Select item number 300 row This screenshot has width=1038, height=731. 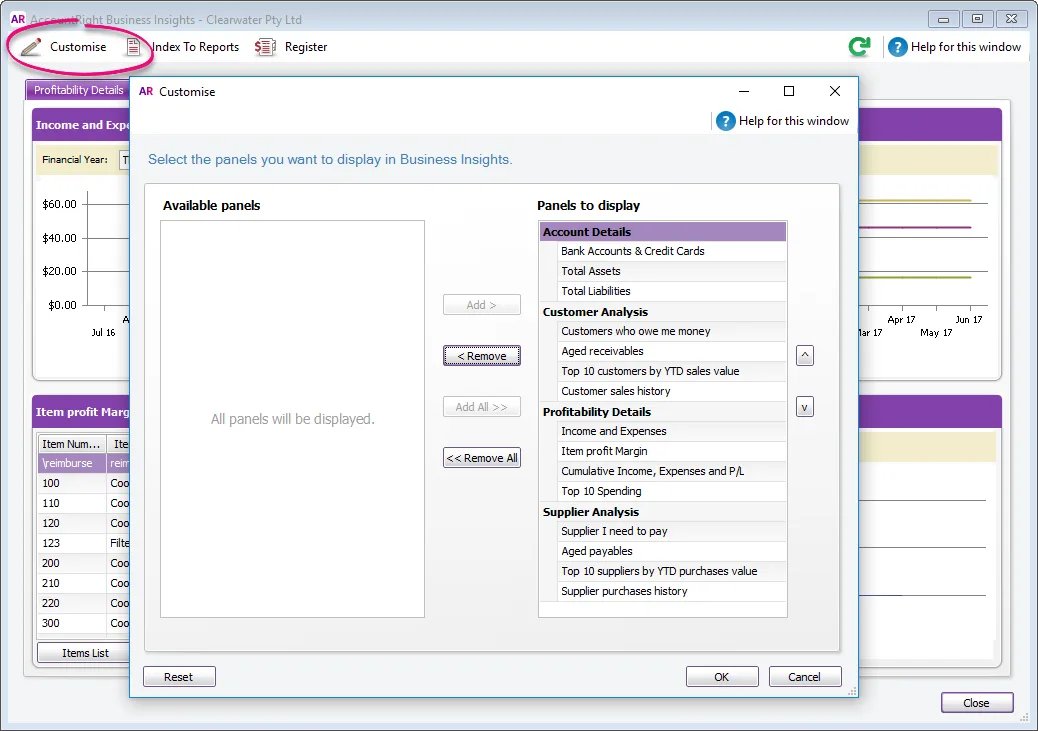(84, 623)
